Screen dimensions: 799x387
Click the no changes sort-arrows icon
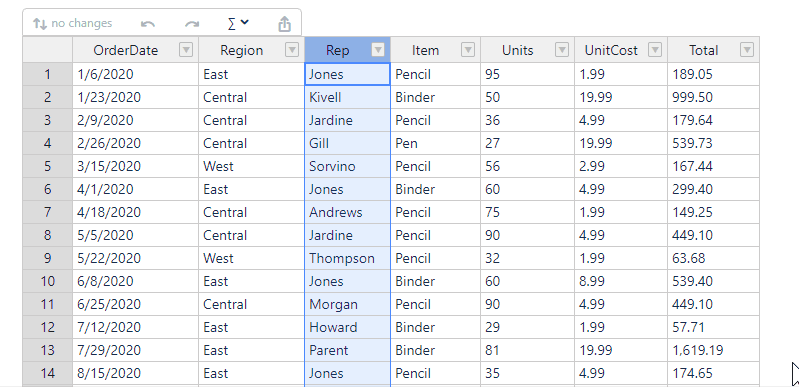tap(40, 23)
